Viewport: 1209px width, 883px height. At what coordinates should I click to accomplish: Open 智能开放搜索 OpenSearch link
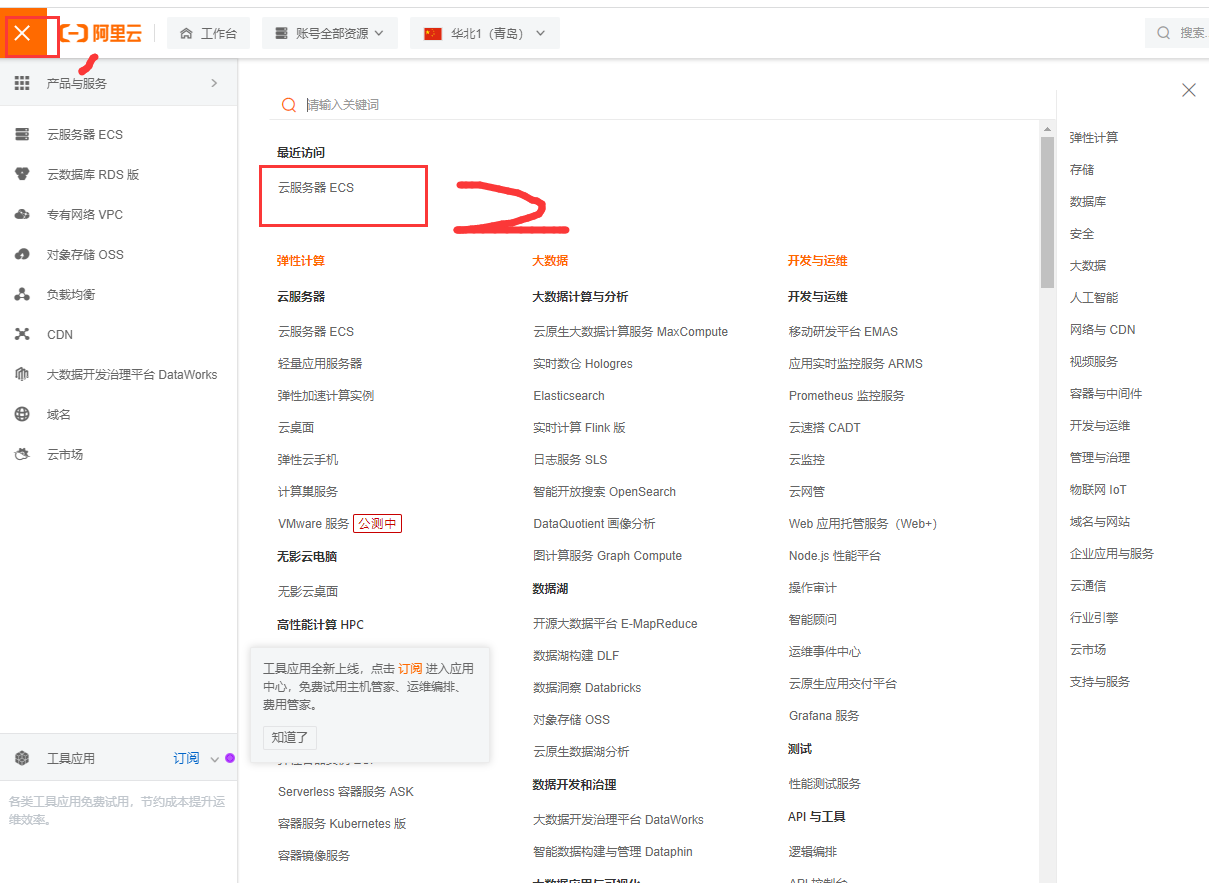604,491
